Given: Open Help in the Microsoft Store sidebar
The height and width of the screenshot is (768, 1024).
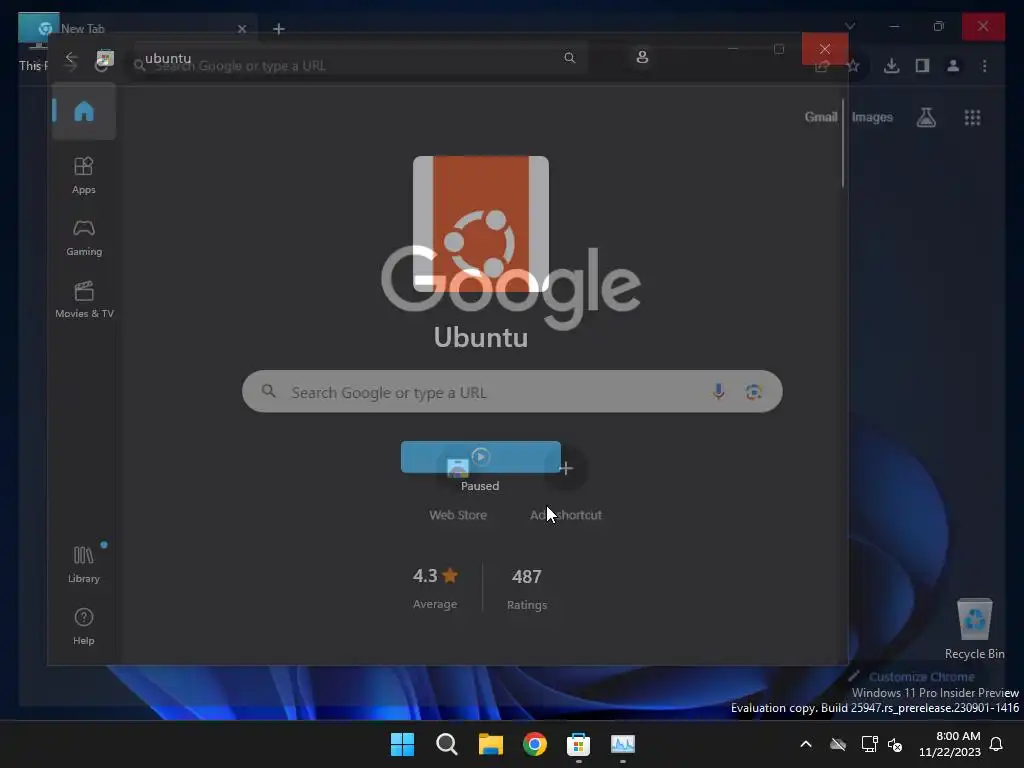Looking at the screenshot, I should pyautogui.click(x=84, y=626).
